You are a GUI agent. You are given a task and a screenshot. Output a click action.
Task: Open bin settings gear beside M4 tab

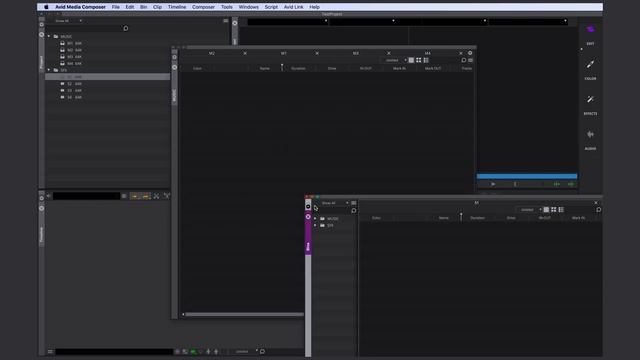pos(470,53)
